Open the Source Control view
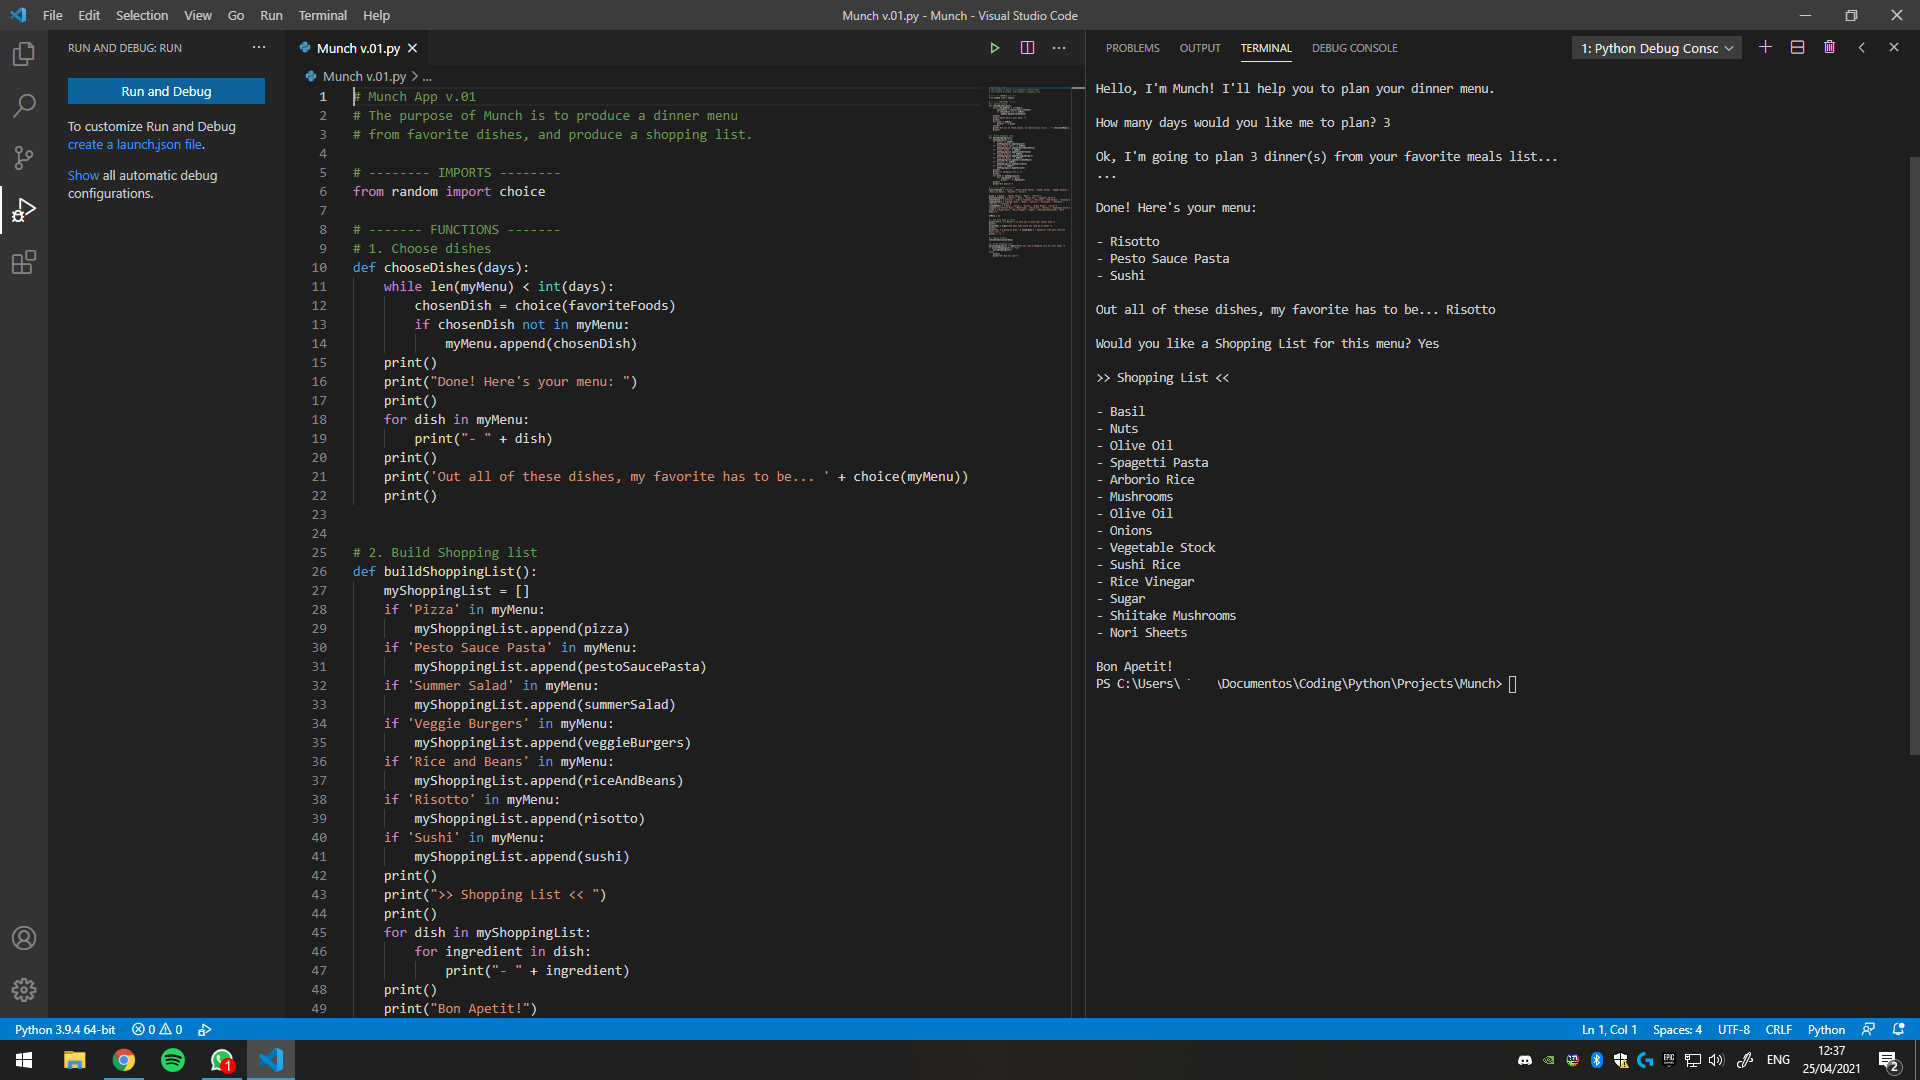The width and height of the screenshot is (1920, 1080). pyautogui.click(x=24, y=158)
